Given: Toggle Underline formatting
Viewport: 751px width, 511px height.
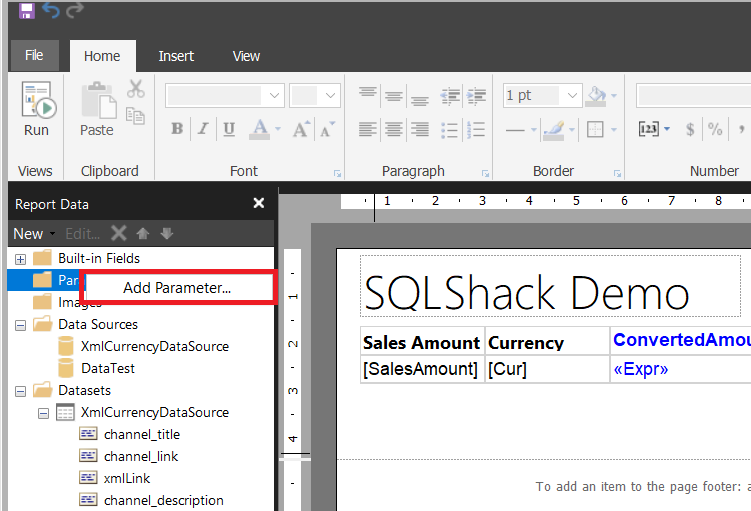Looking at the screenshot, I should click(x=229, y=129).
